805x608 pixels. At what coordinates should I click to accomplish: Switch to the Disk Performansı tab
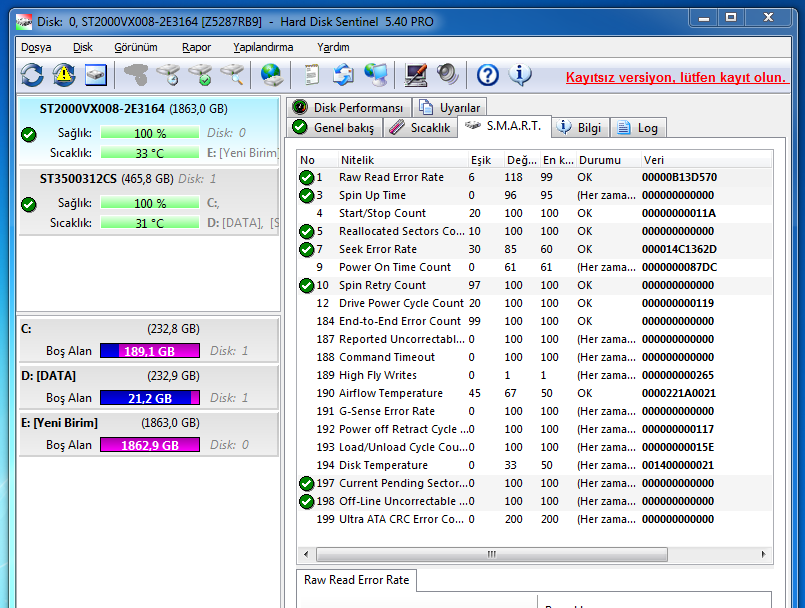coord(349,107)
